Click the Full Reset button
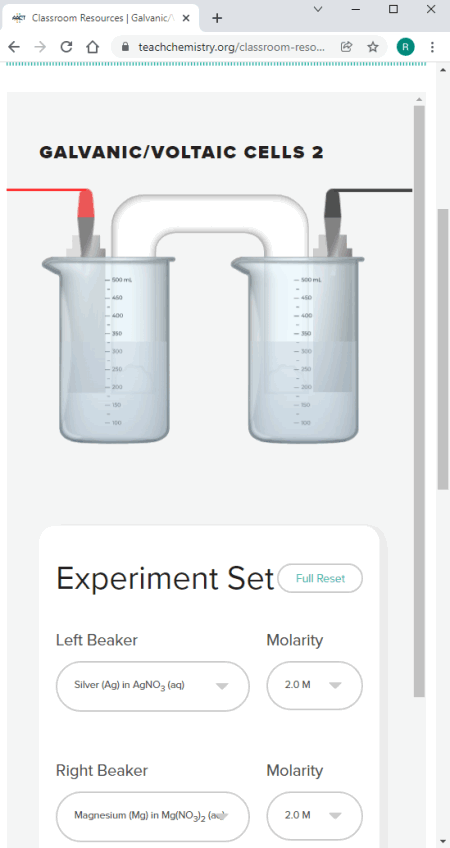This screenshot has height=848, width=450. click(320, 578)
